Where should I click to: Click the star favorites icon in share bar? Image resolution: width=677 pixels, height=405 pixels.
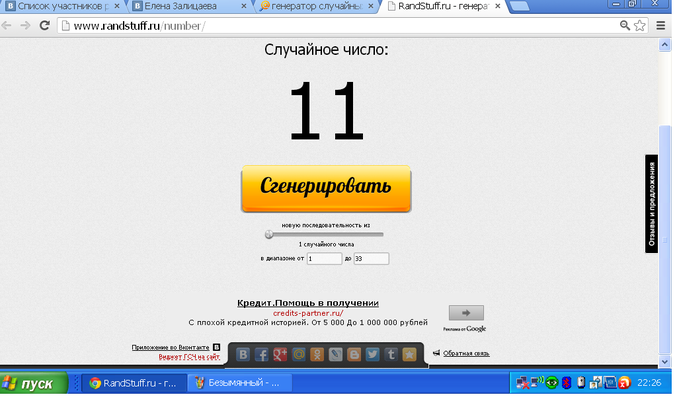[x=409, y=354]
